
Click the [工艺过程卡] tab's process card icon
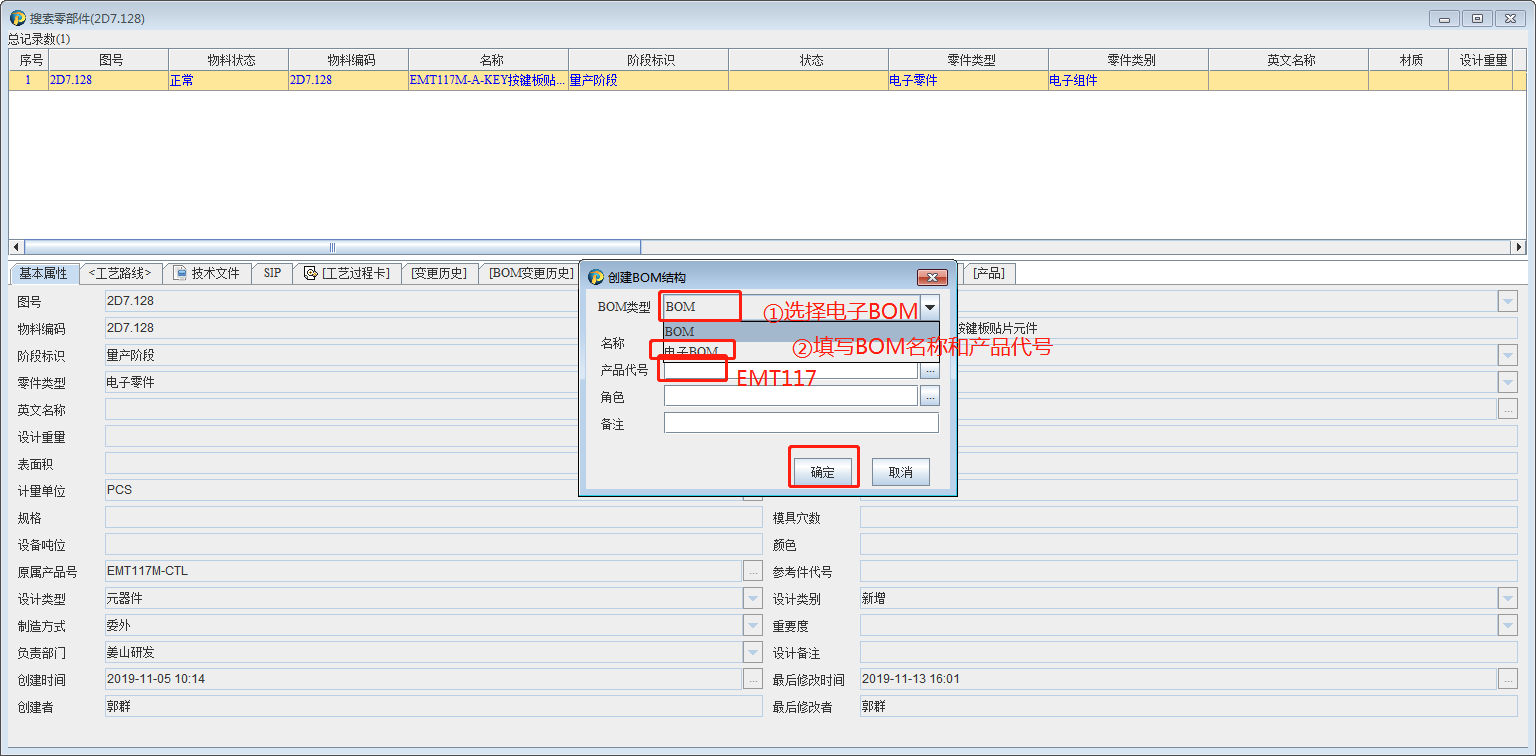click(312, 272)
